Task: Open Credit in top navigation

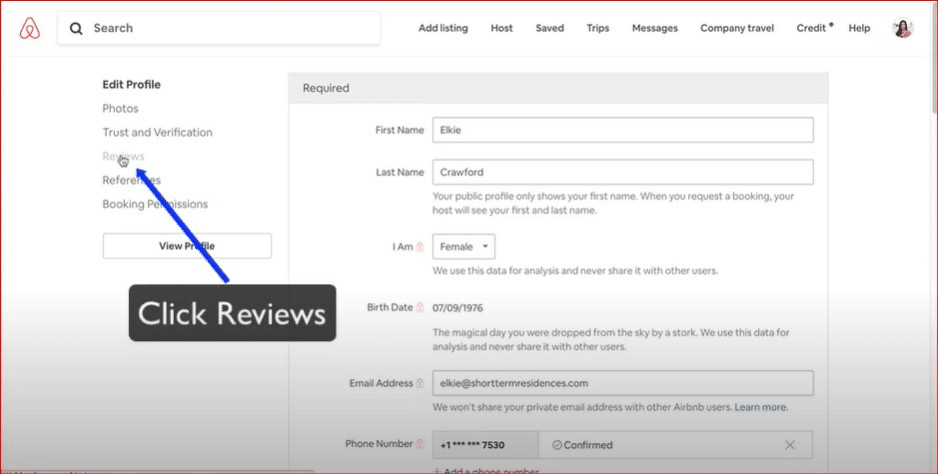Action: coord(811,28)
